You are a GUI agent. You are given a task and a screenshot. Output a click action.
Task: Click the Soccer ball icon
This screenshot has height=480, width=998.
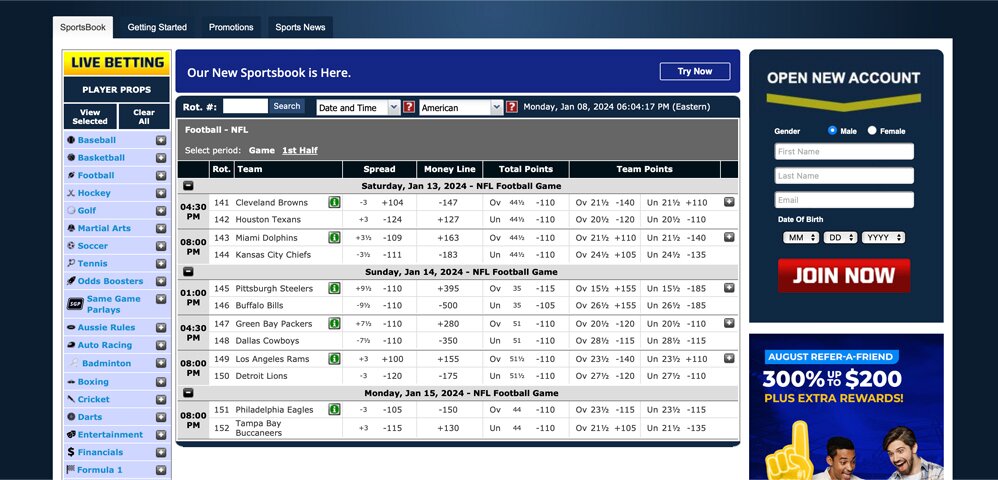pyautogui.click(x=71, y=246)
